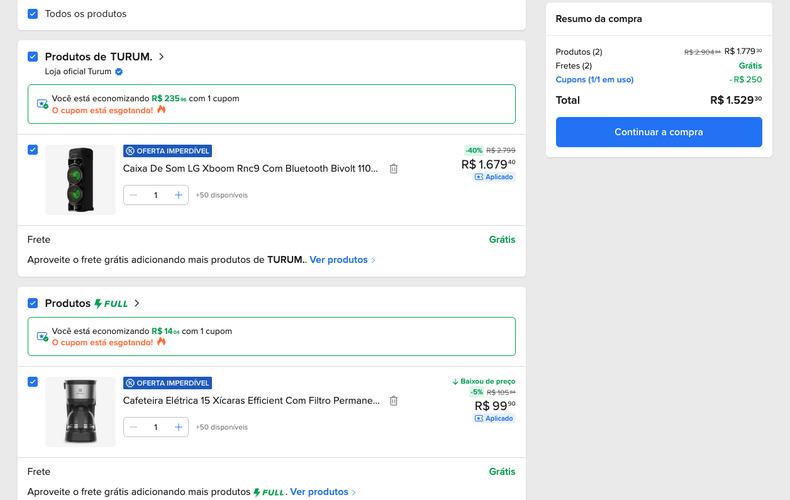Click verified badge next to Loja oficial Turum
The image size is (790, 500).
[x=119, y=72]
